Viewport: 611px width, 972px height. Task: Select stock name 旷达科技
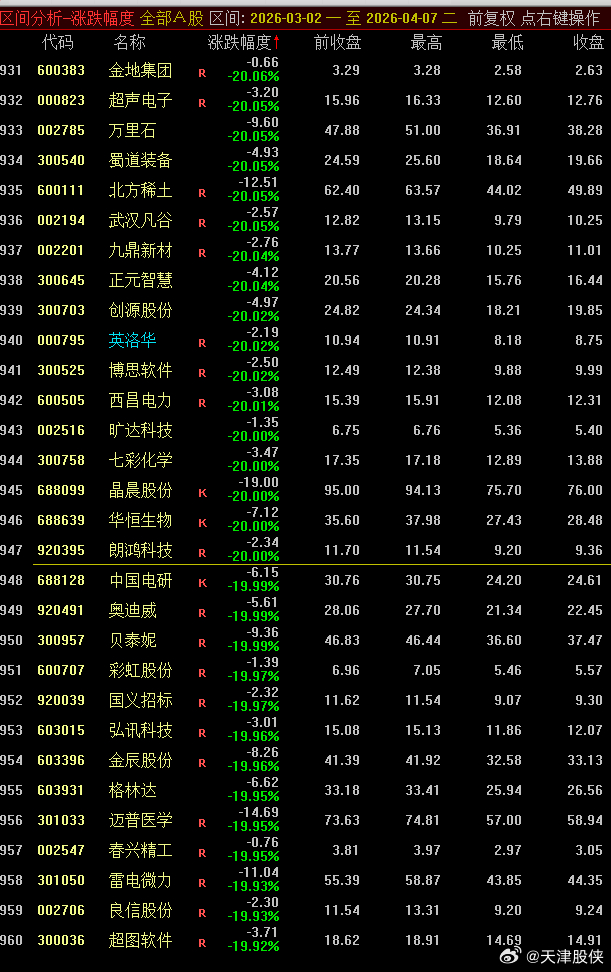click(141, 430)
